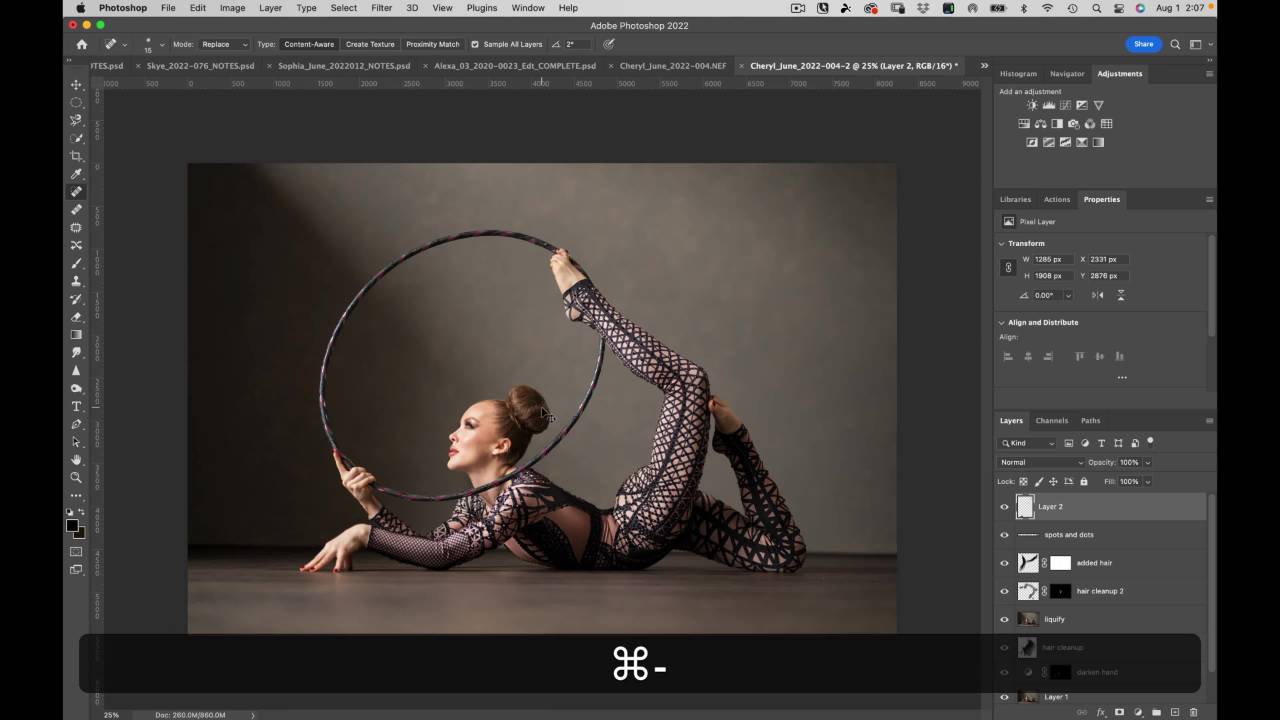Image resolution: width=1280 pixels, height=720 pixels.
Task: Click the Share button
Action: pos(1143,44)
